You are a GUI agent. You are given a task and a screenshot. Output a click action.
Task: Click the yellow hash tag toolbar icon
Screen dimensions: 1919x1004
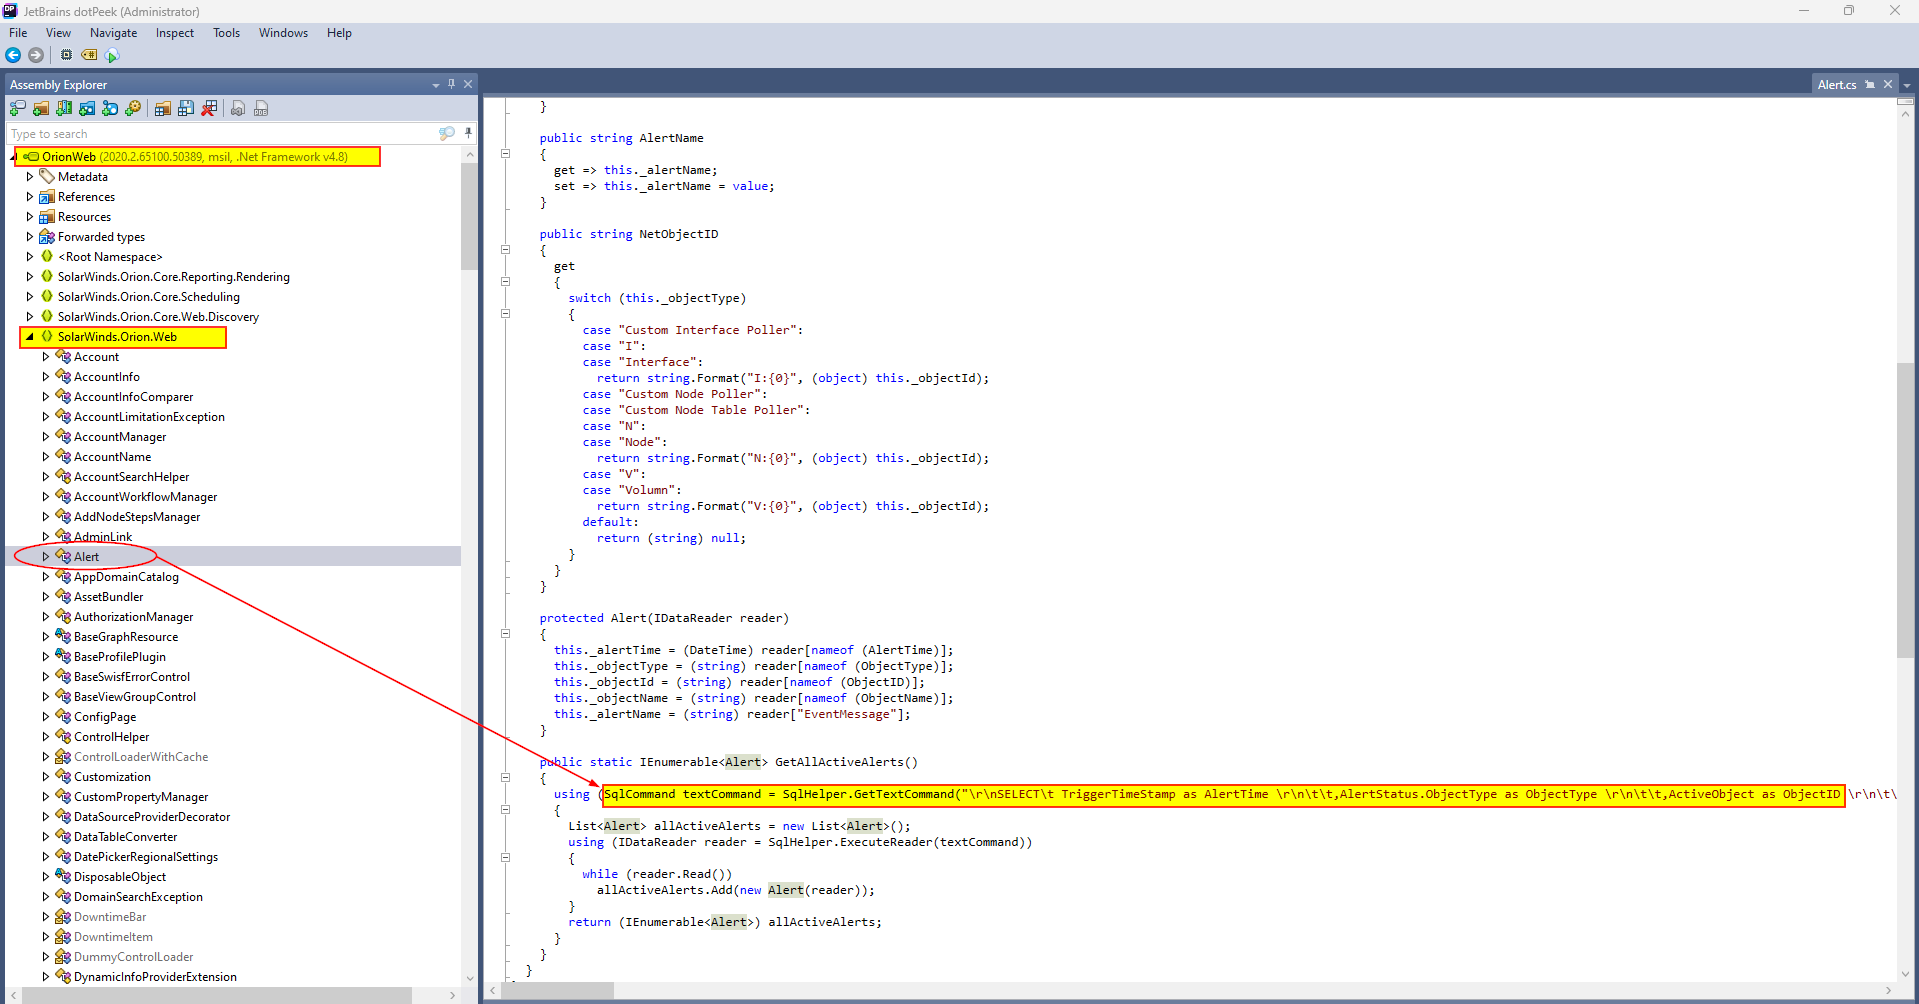(x=89, y=55)
